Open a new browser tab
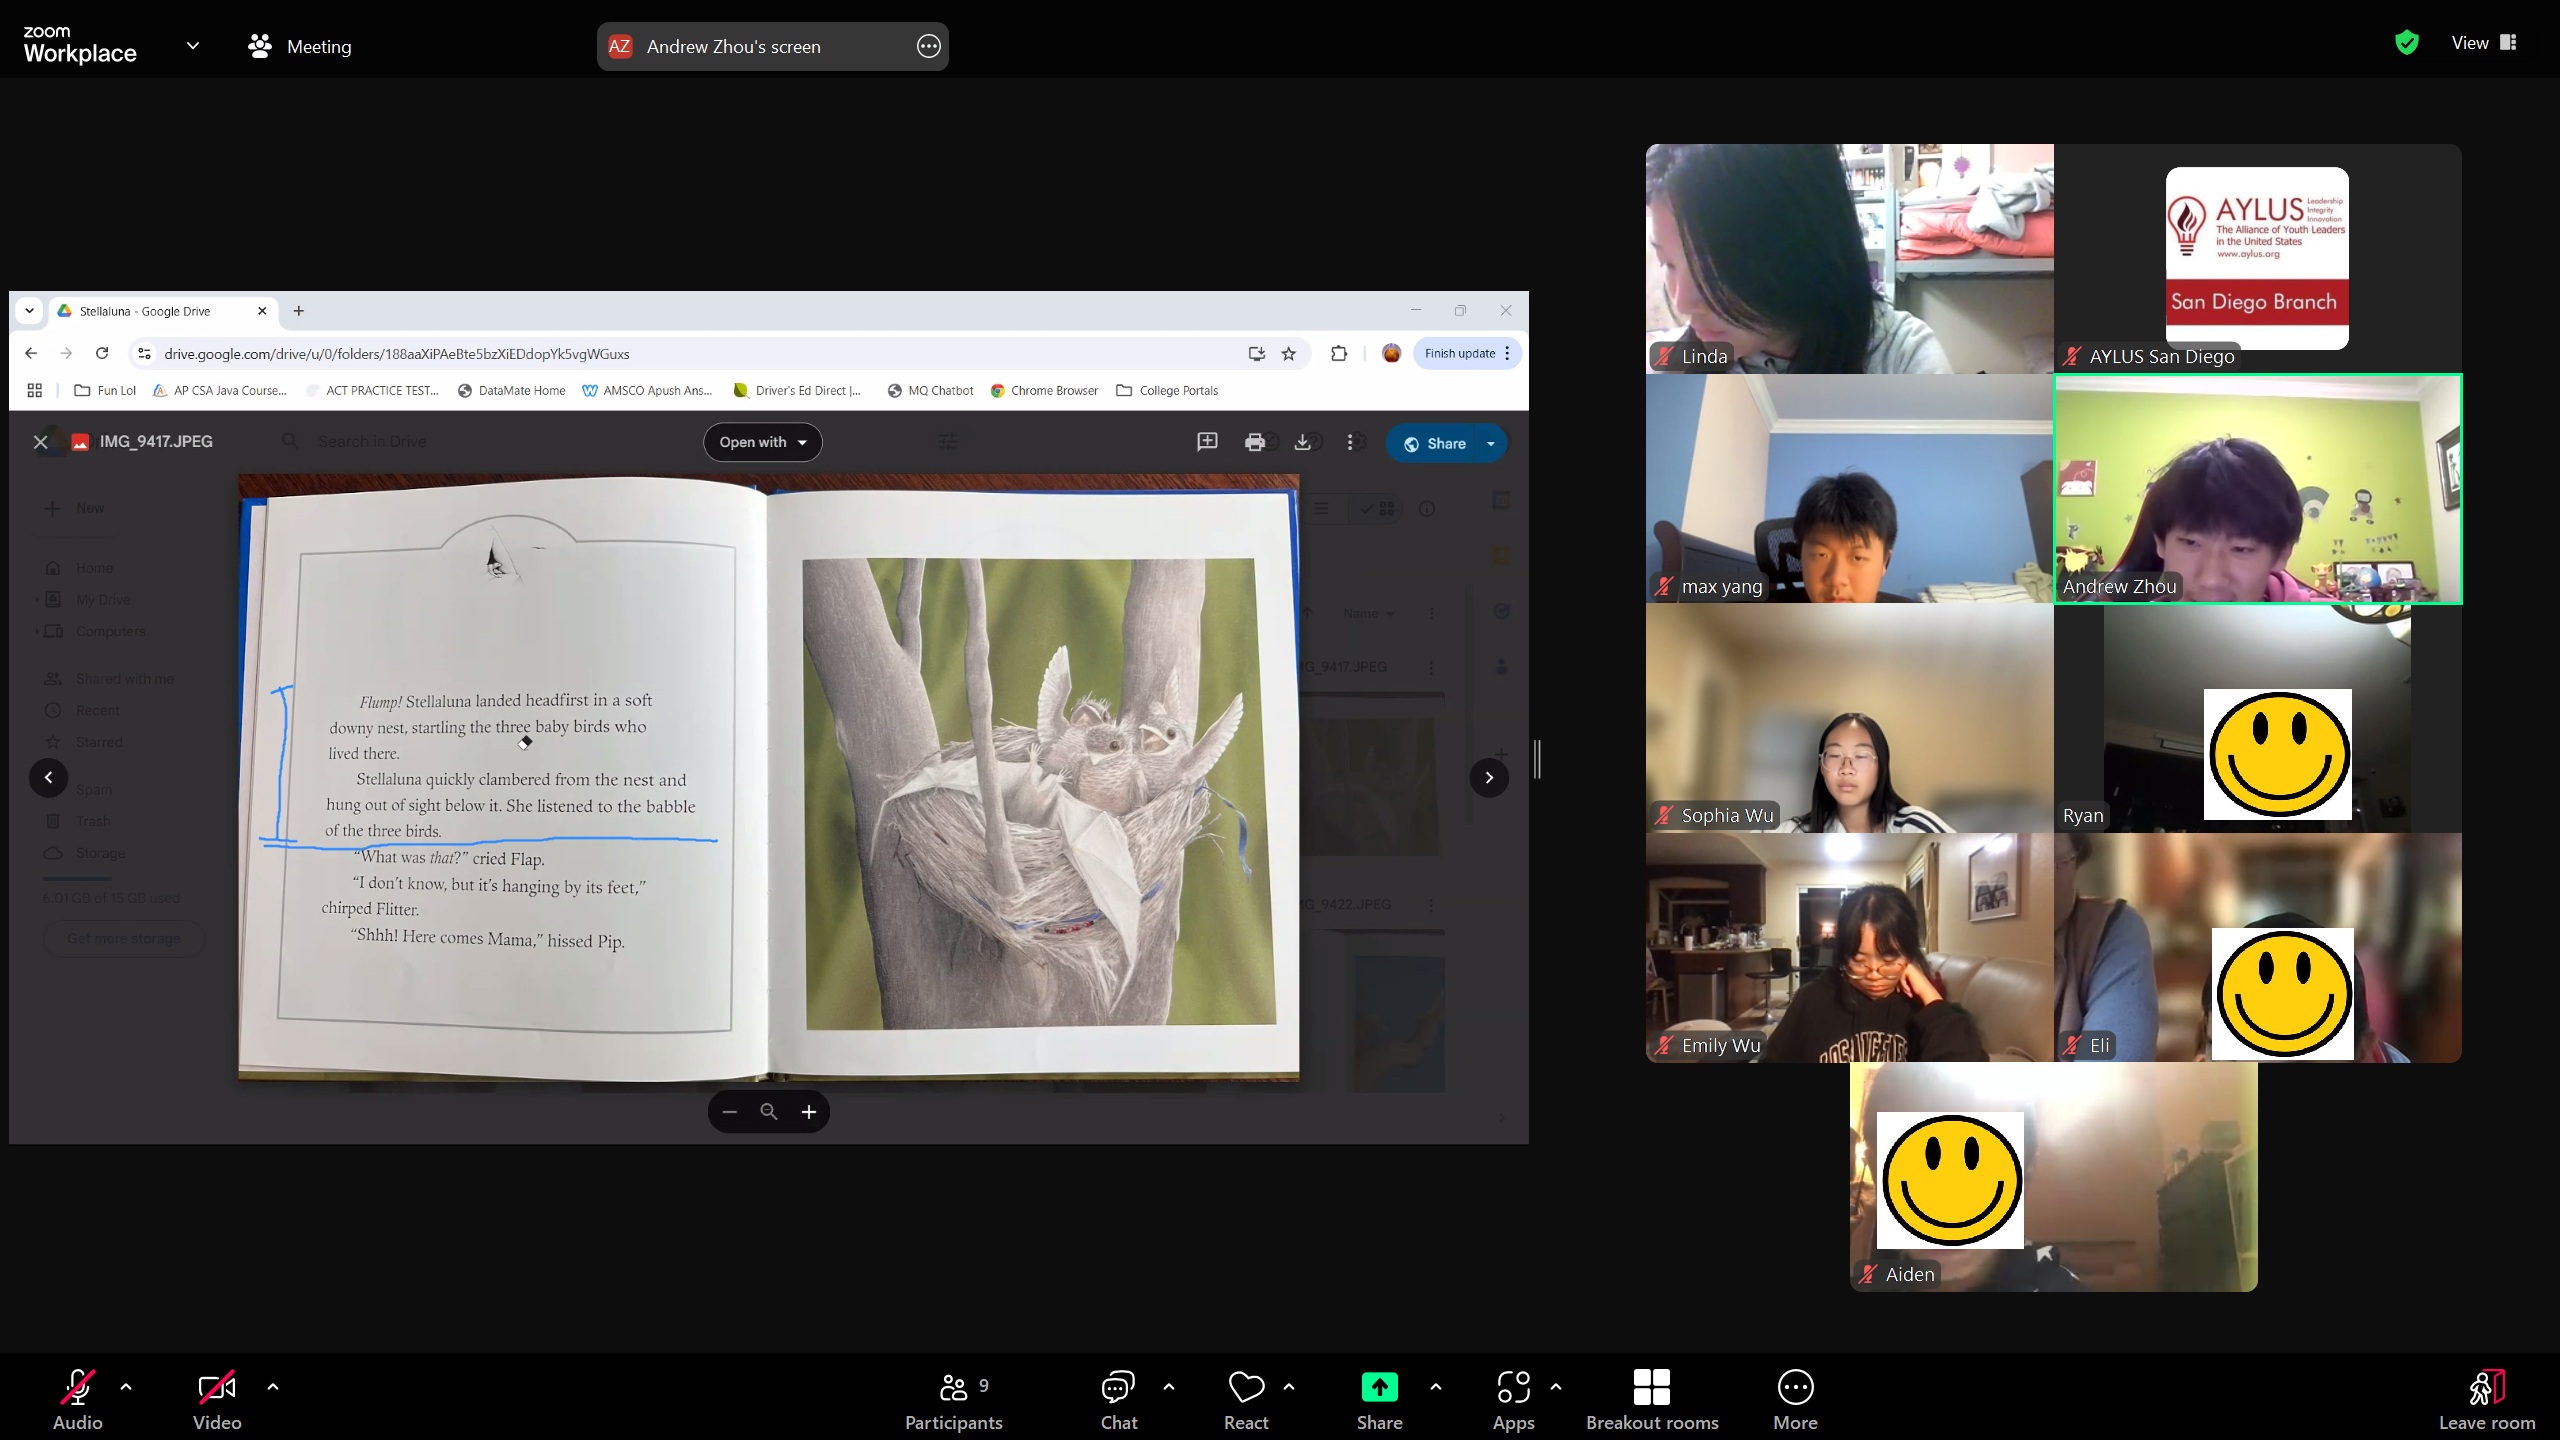This screenshot has height=1440, width=2560. coord(298,311)
